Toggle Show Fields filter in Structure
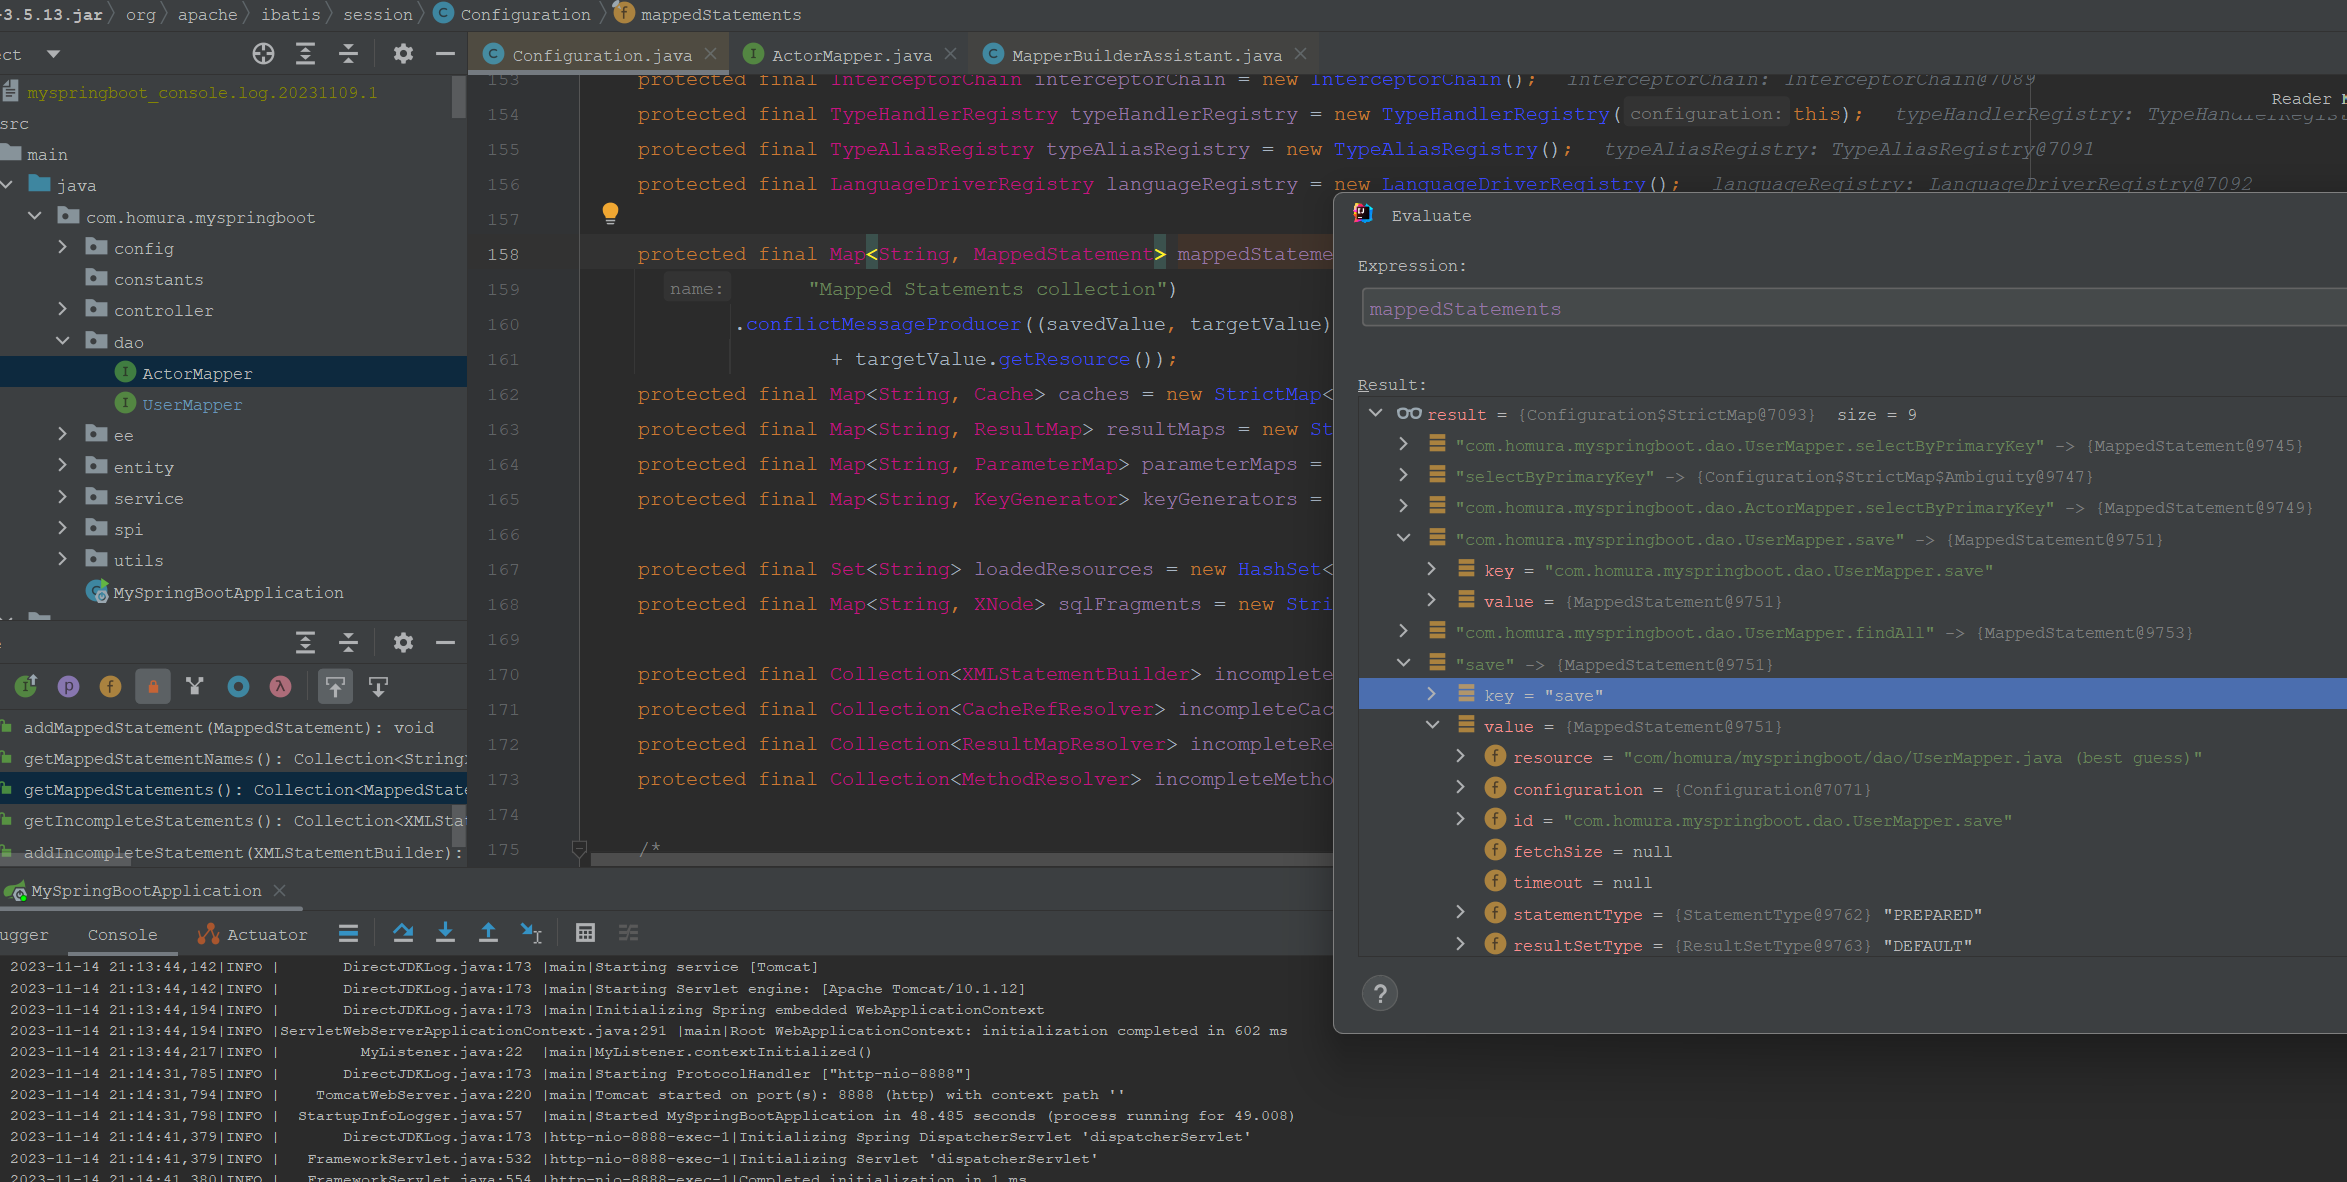This screenshot has width=2347, height=1182. (x=110, y=686)
